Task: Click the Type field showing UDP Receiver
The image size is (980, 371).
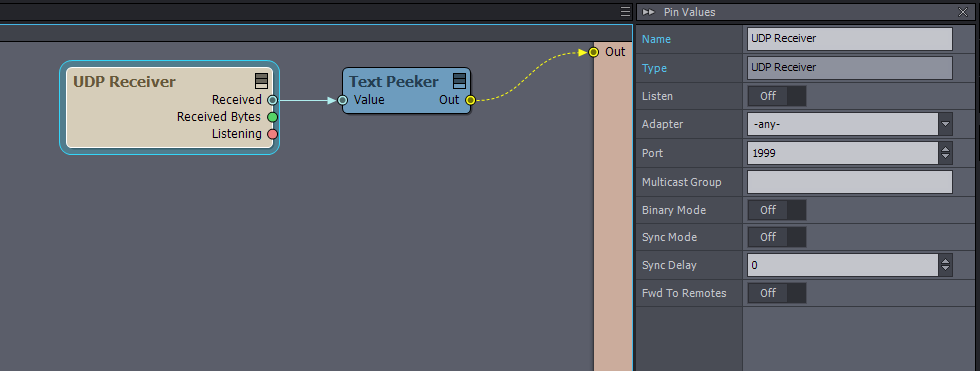Action: (x=850, y=67)
